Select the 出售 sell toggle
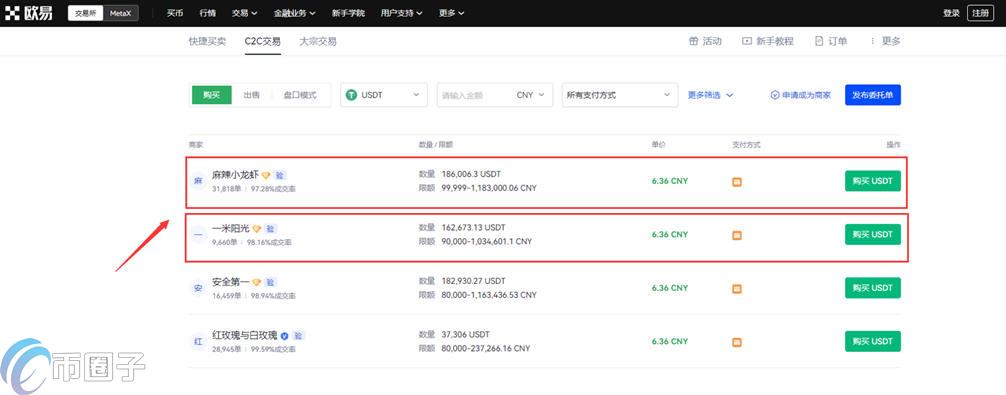 (x=252, y=95)
